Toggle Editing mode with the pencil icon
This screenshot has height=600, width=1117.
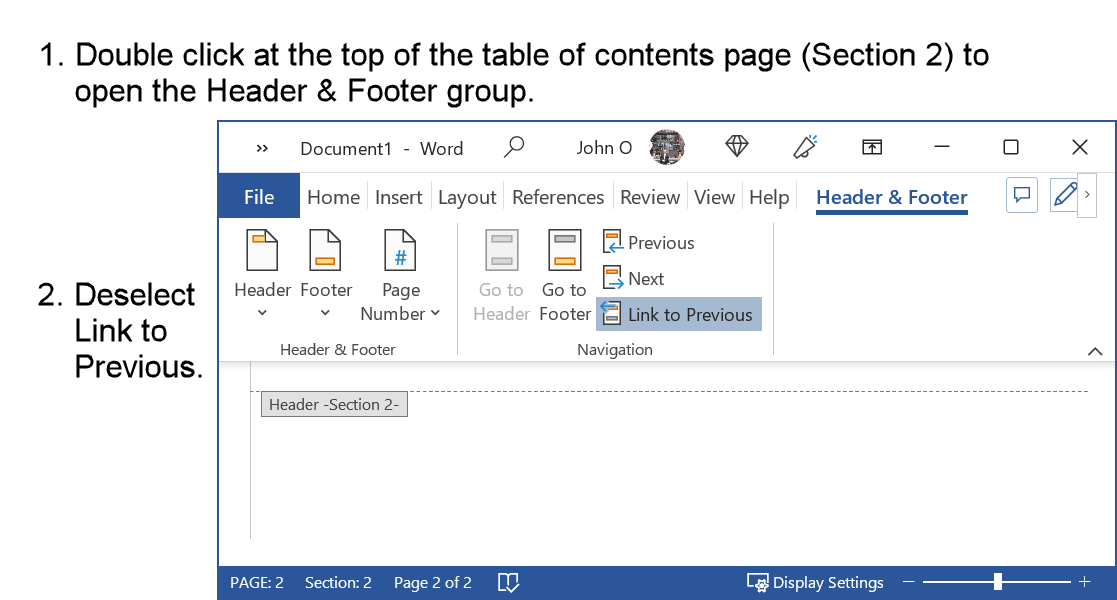click(x=1063, y=194)
